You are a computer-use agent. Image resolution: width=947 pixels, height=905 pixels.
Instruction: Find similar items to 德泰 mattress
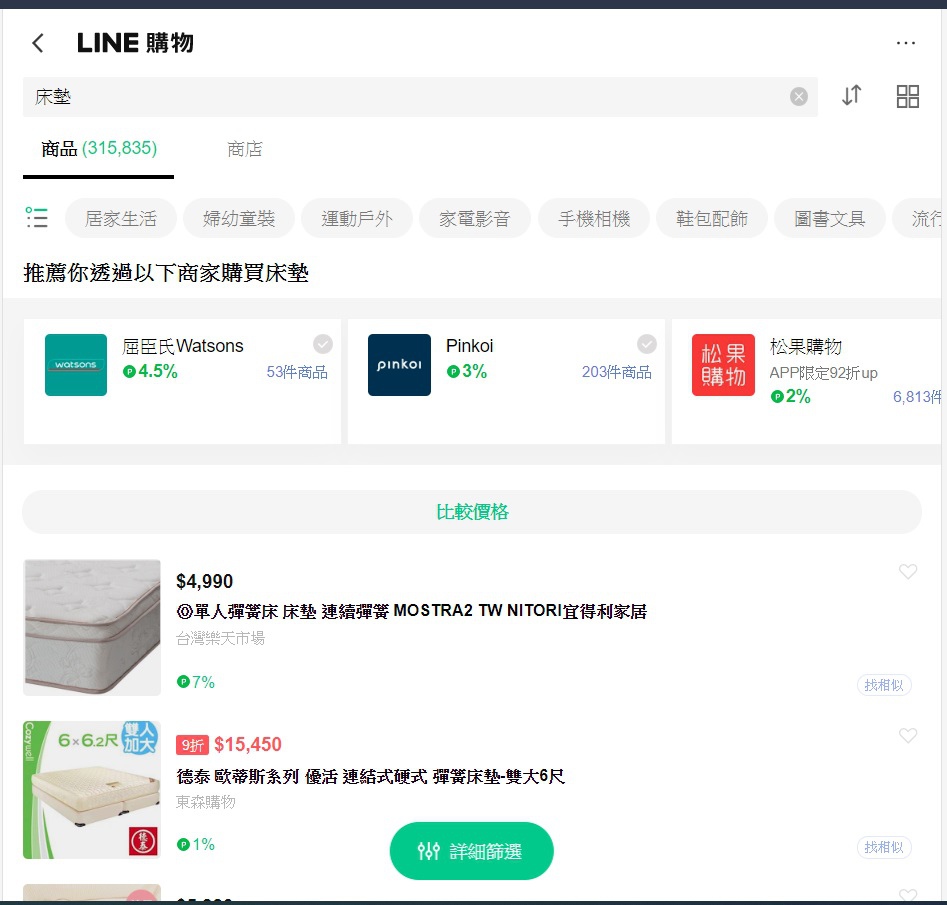pyautogui.click(x=884, y=847)
